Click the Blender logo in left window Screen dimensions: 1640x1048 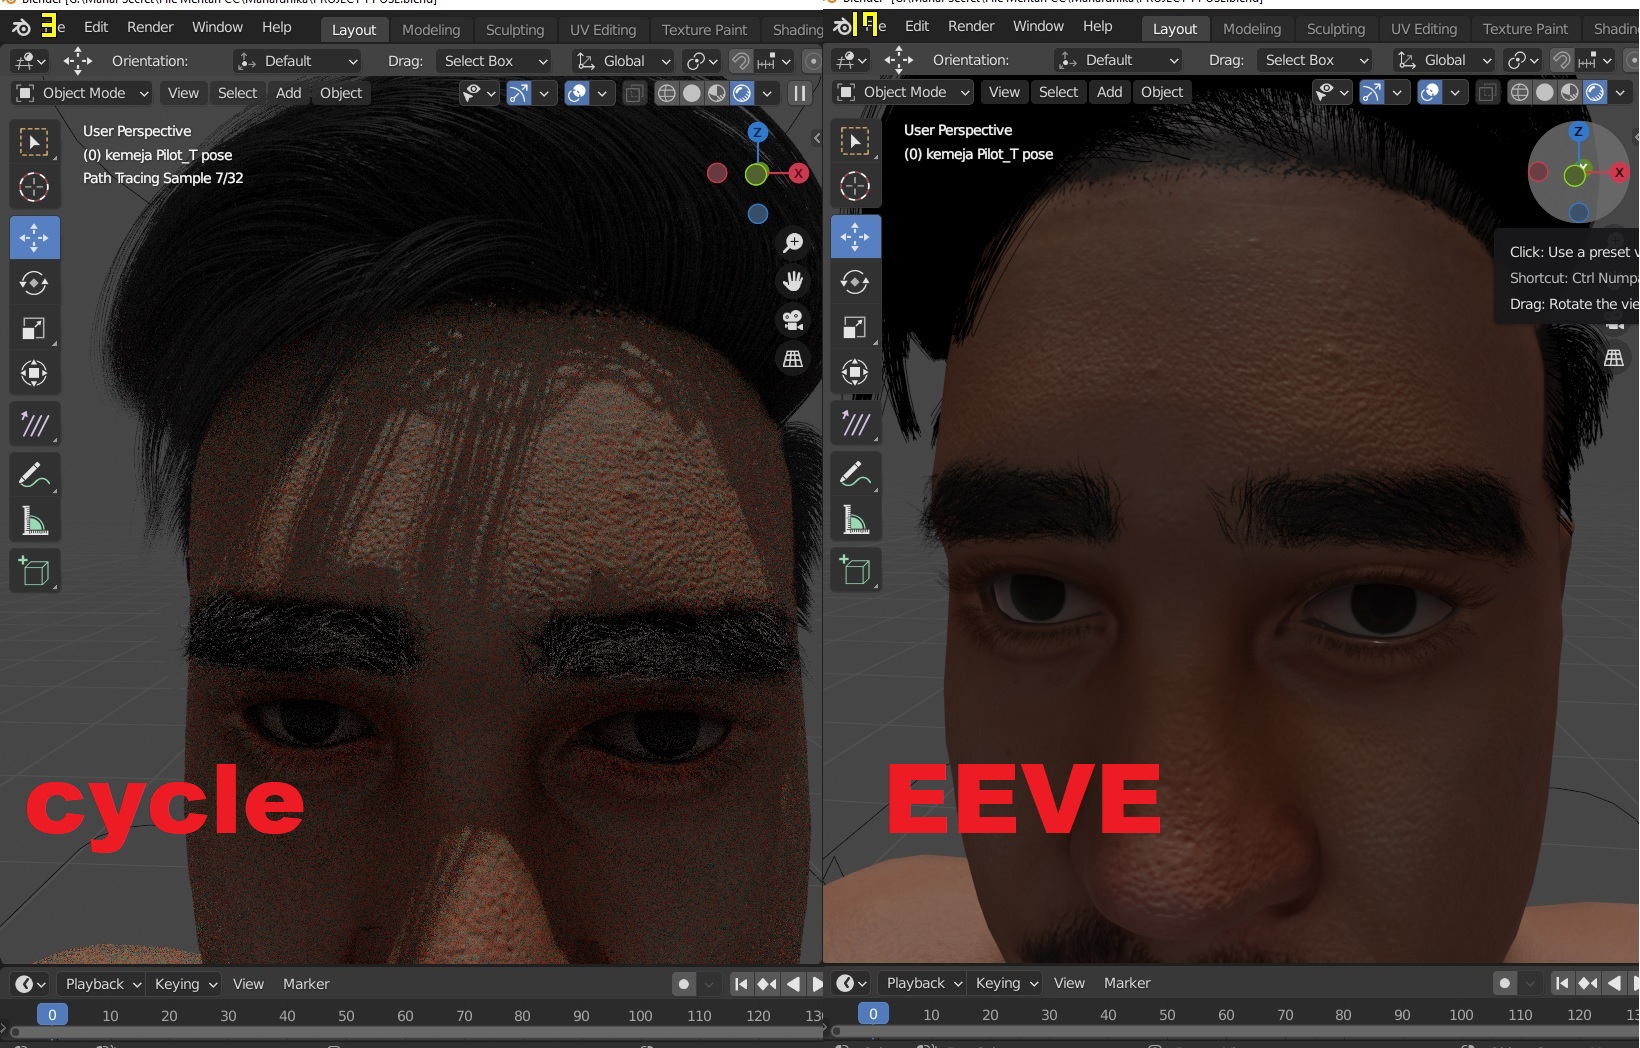tap(21, 27)
